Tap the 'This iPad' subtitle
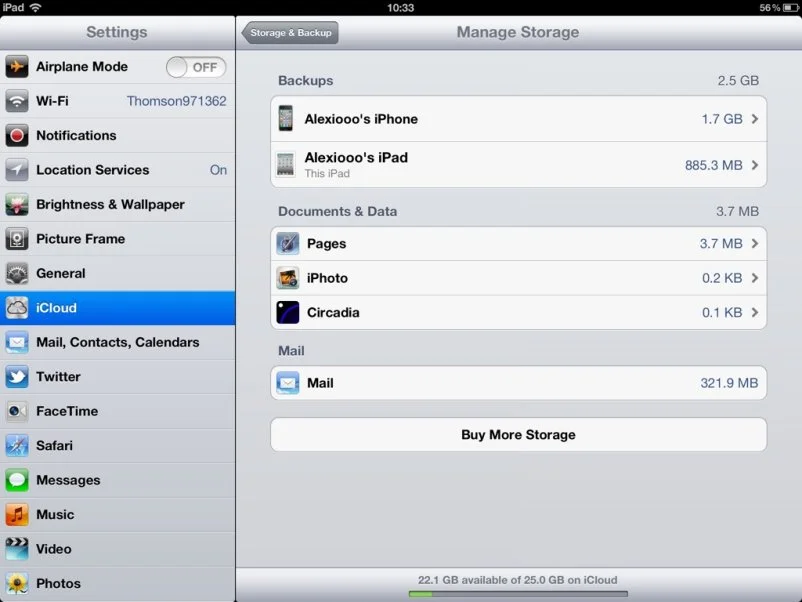802x602 pixels. [327, 173]
